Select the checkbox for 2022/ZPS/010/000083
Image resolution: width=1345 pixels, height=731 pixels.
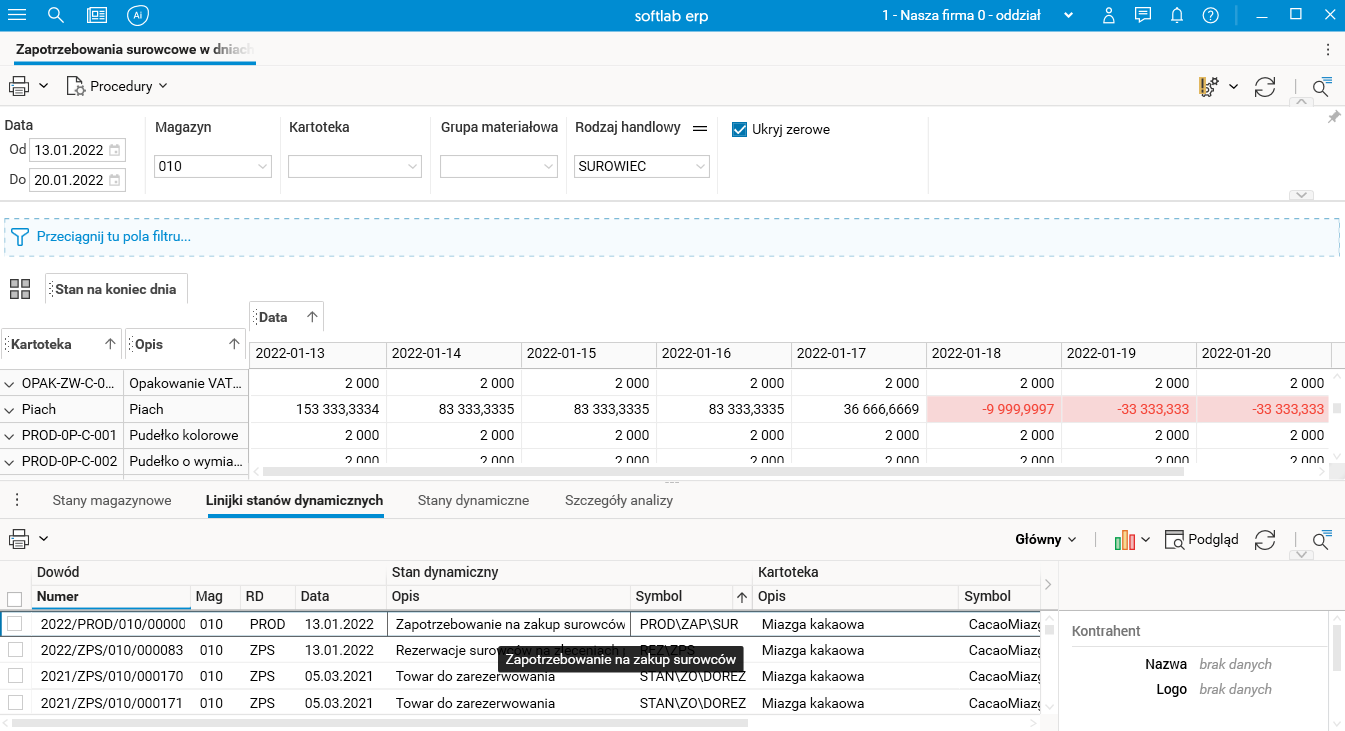[14, 650]
